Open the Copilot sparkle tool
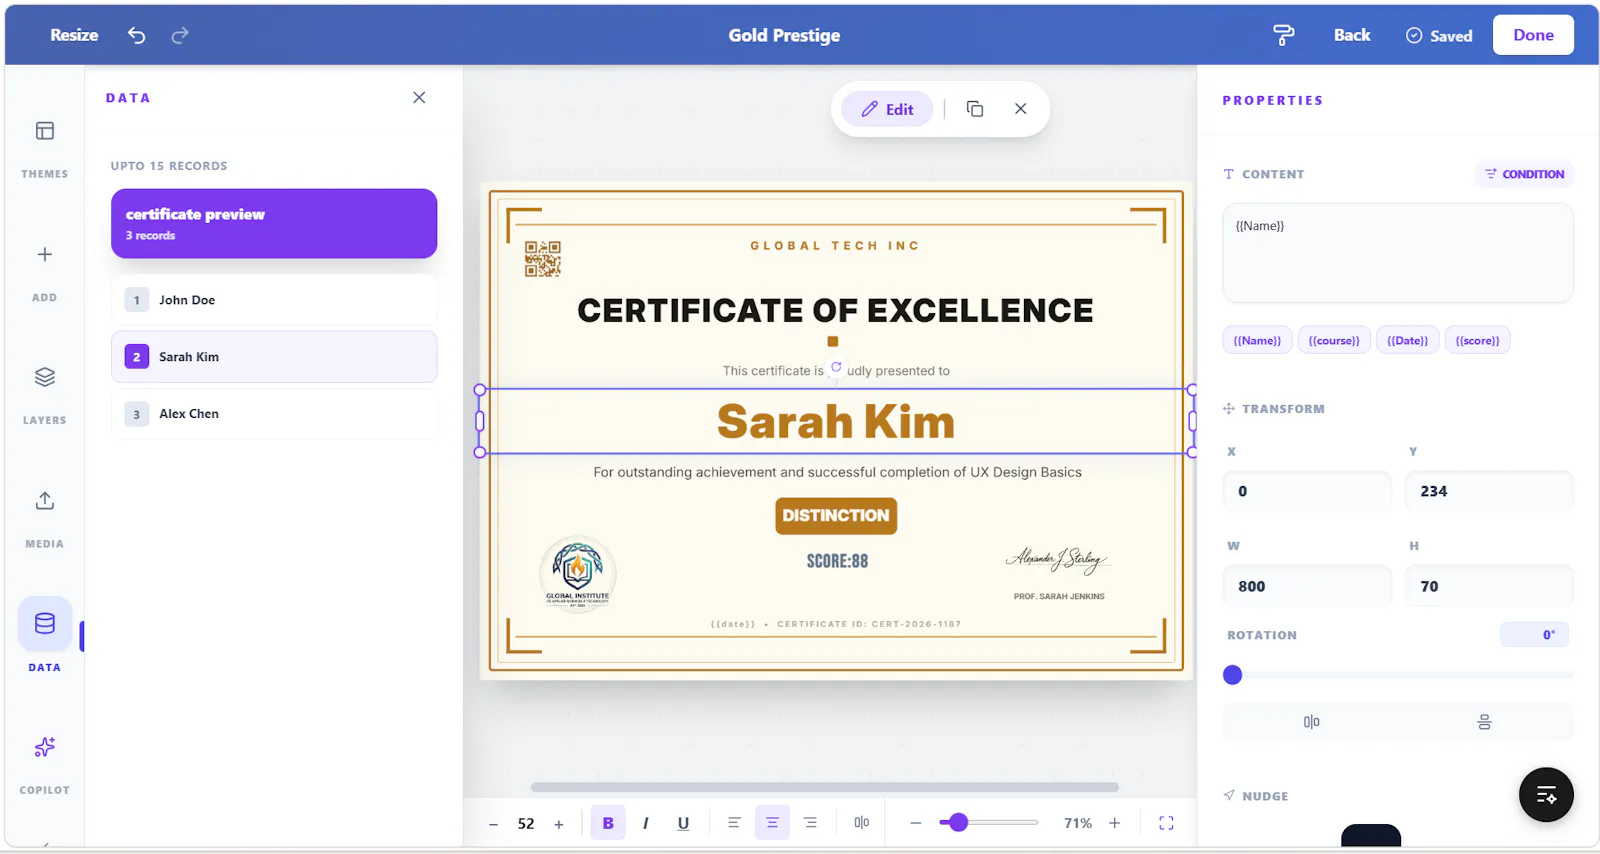1600x854 pixels. point(45,747)
